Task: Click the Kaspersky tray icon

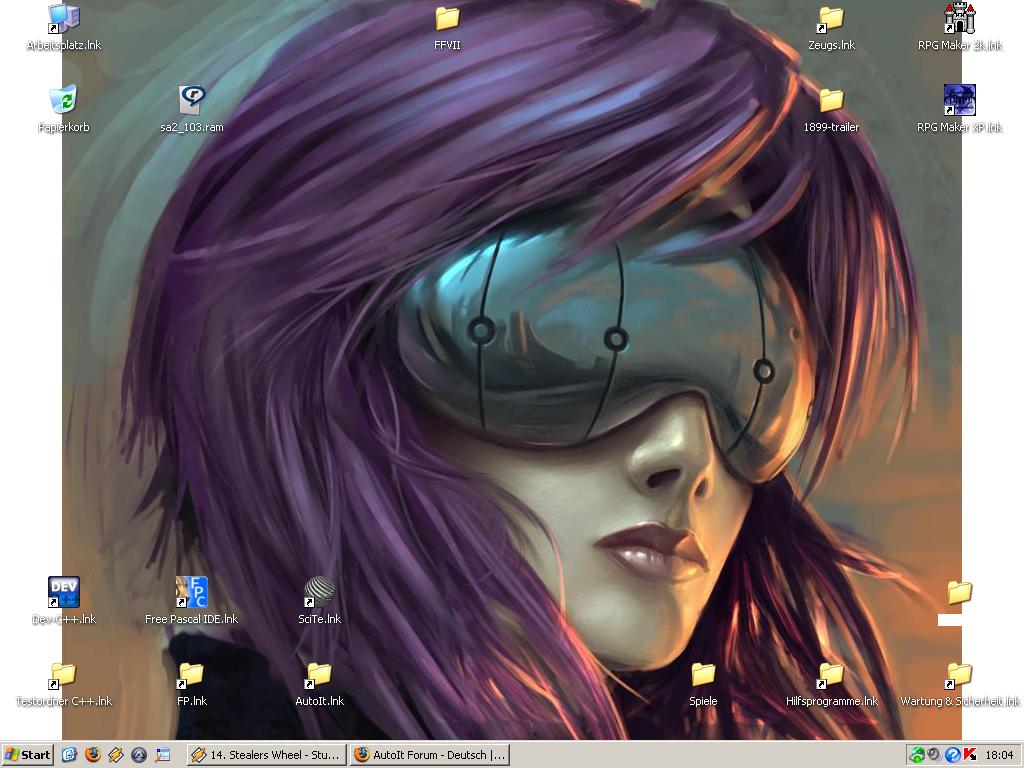Action: [970, 755]
